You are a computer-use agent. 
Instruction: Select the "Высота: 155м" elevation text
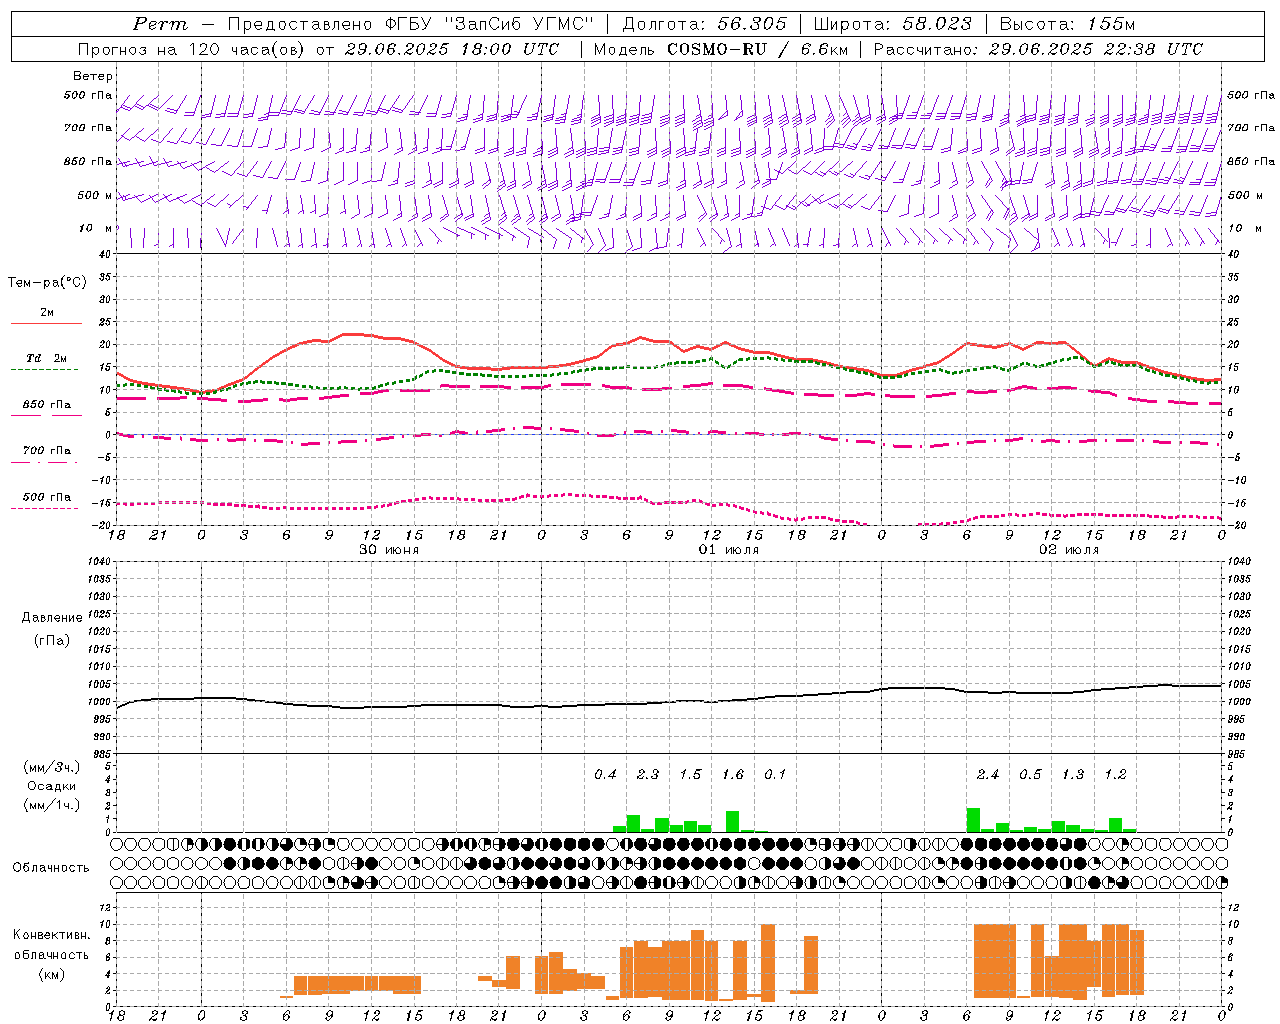coord(1068,24)
